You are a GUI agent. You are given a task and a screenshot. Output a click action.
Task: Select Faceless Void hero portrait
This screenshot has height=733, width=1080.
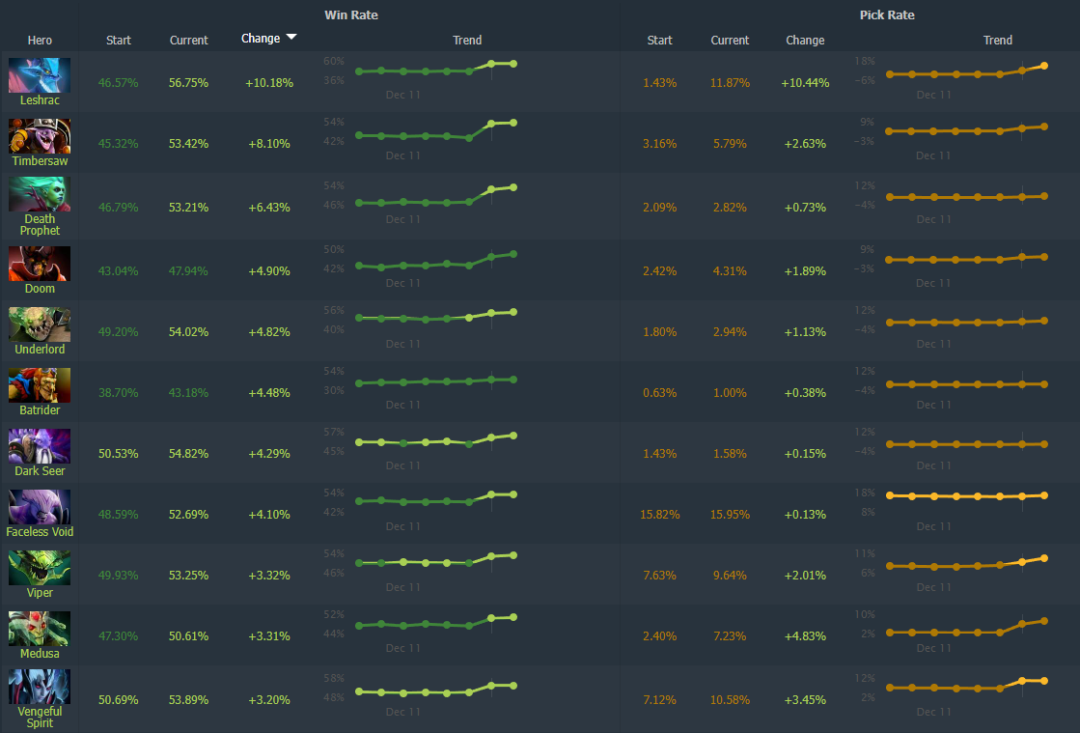point(39,506)
